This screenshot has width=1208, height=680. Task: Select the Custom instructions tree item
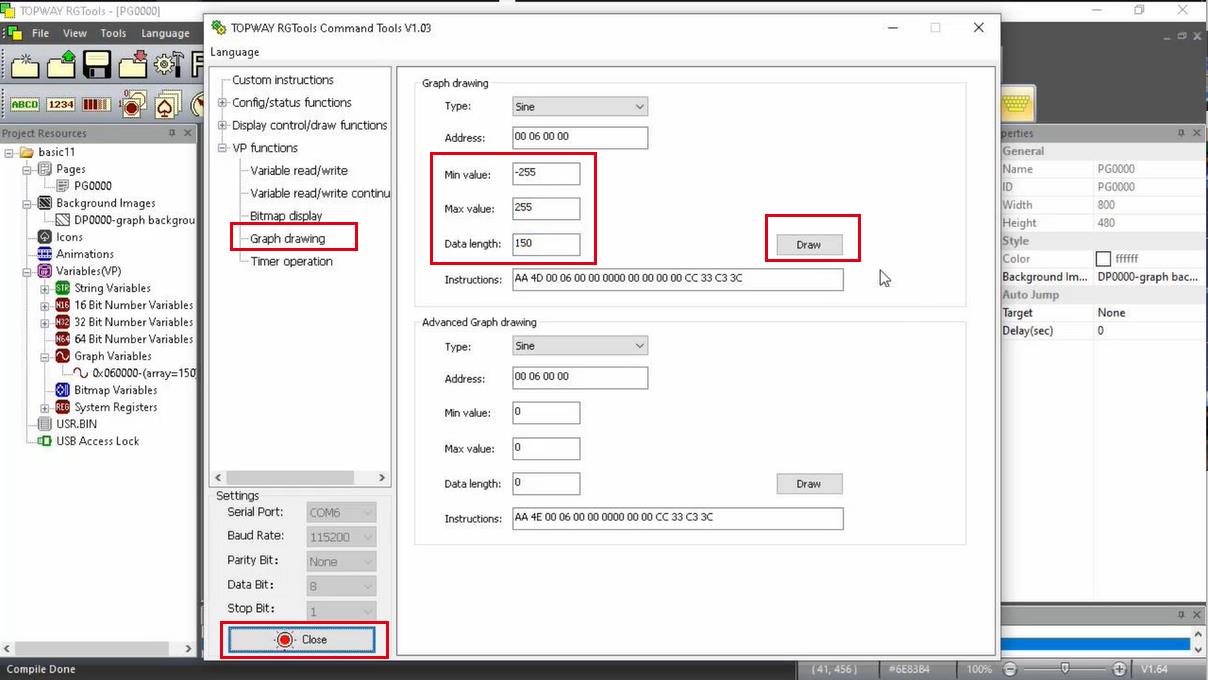click(x=283, y=80)
